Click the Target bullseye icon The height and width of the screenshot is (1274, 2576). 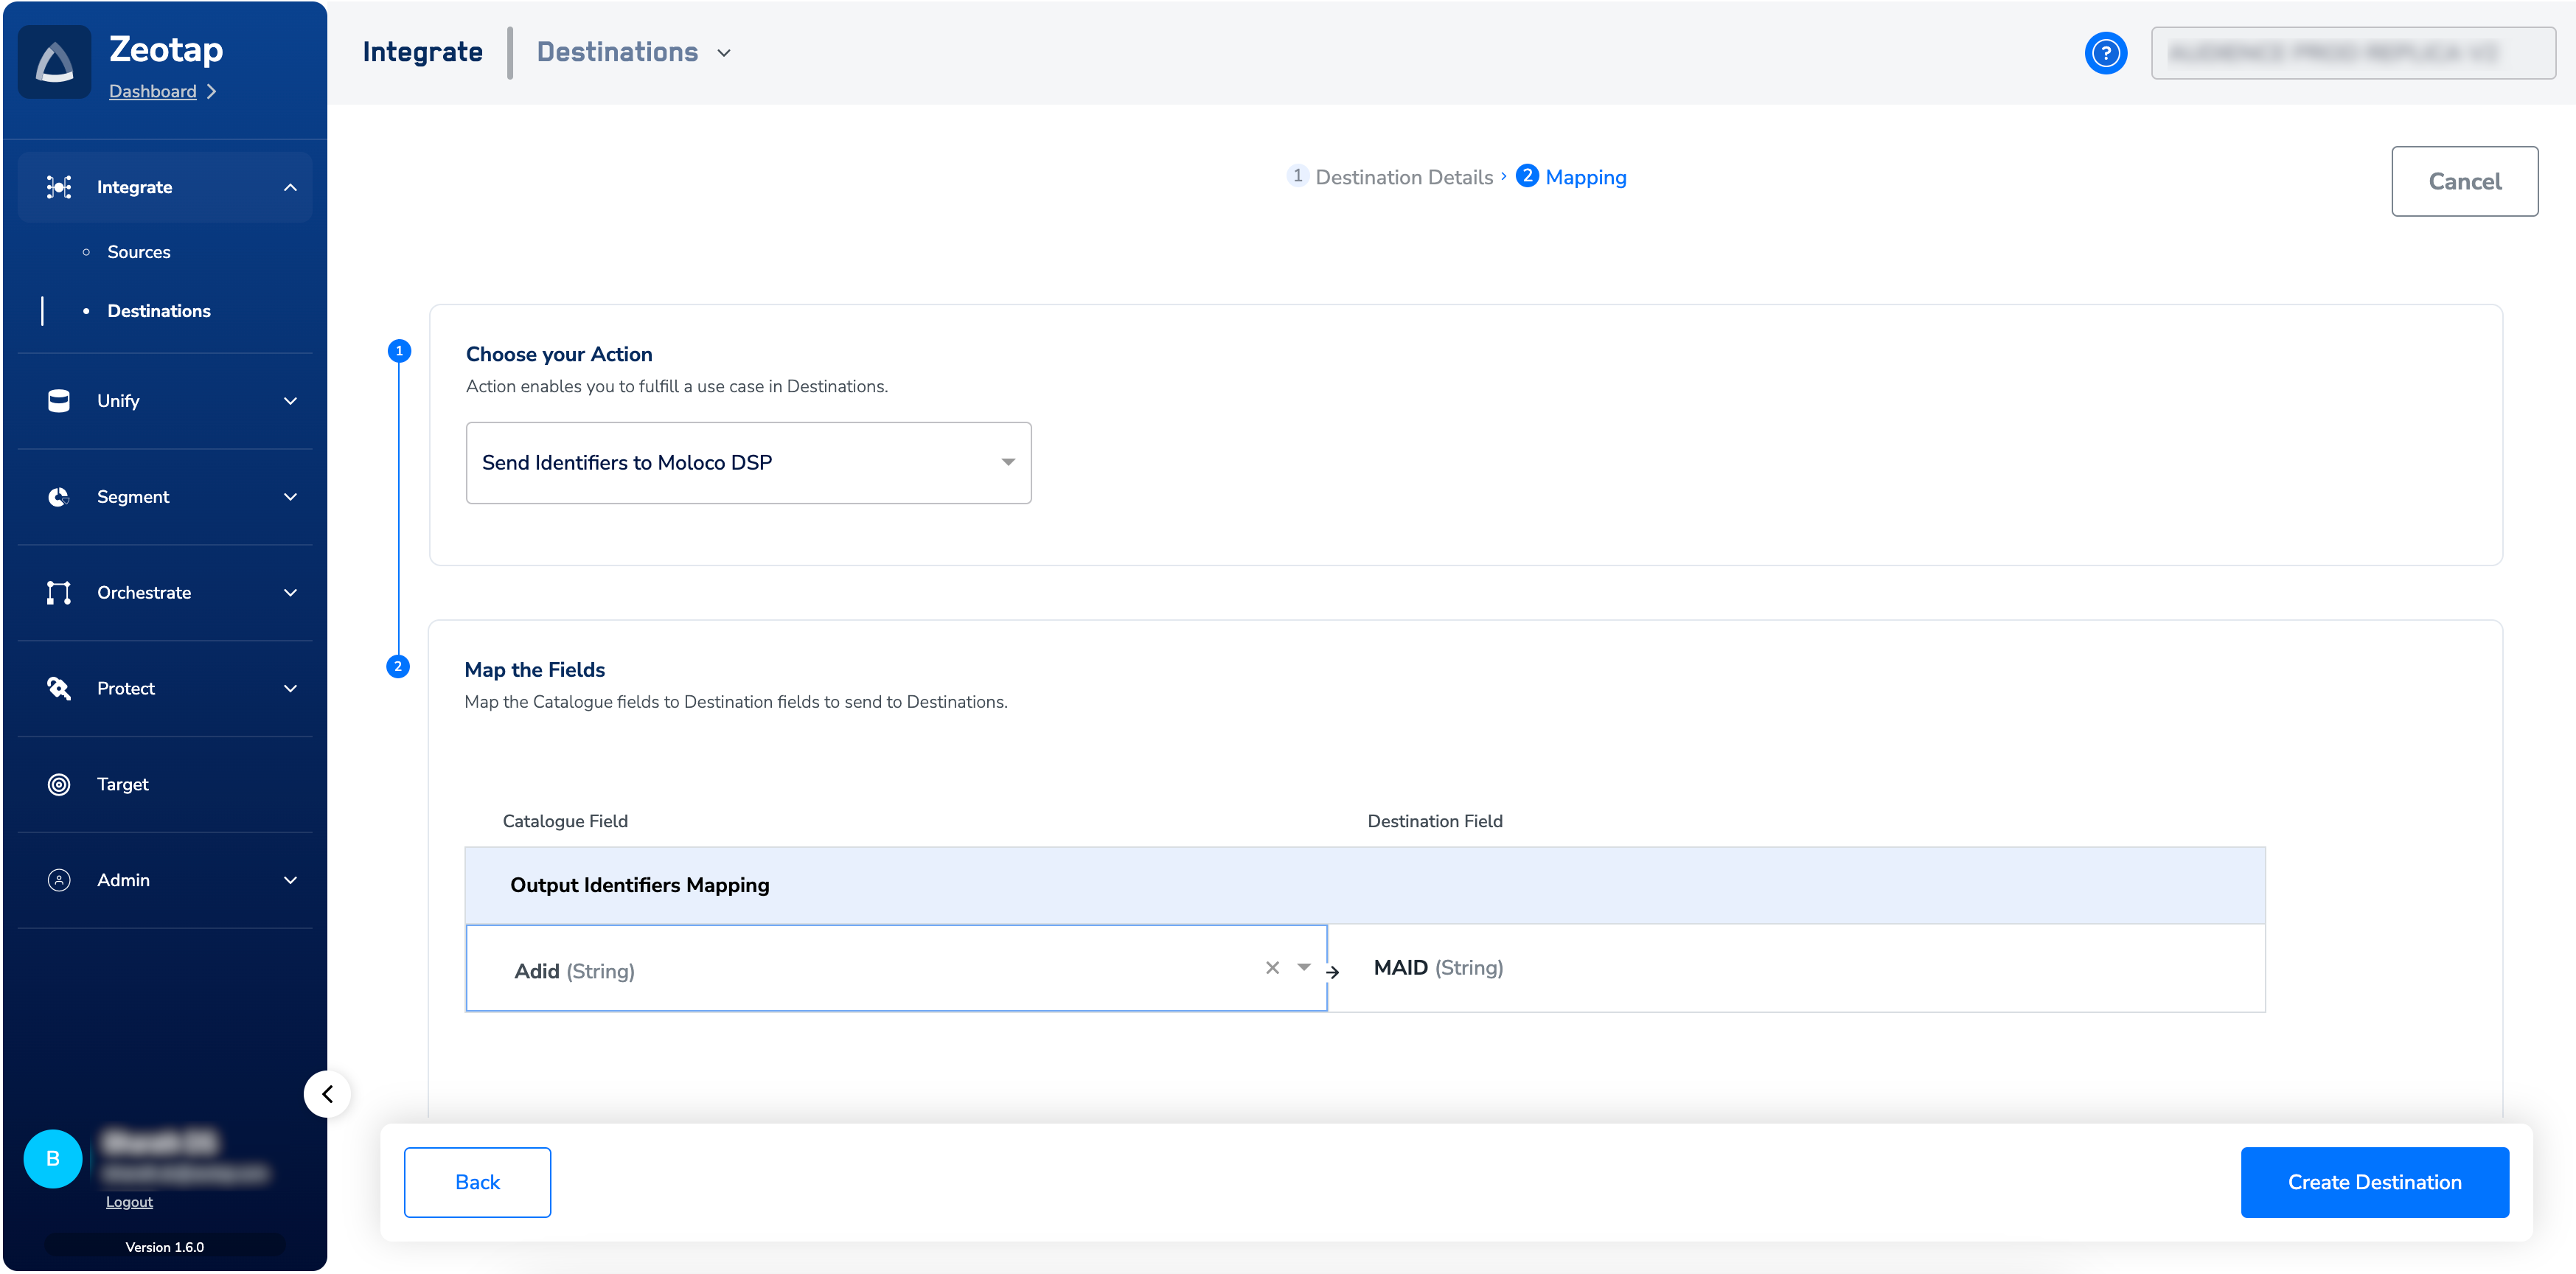click(x=59, y=784)
